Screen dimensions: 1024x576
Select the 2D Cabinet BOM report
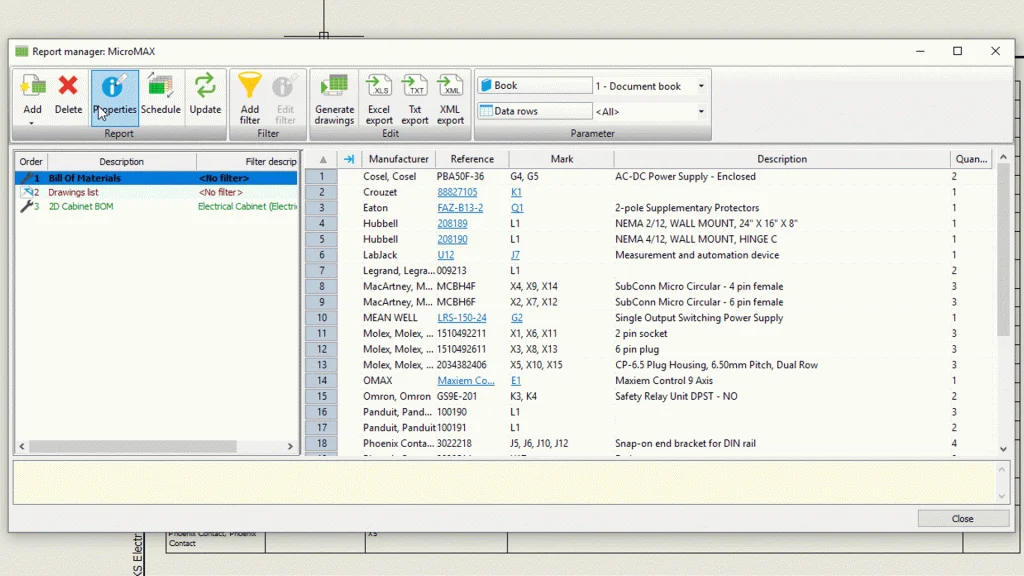(x=80, y=207)
